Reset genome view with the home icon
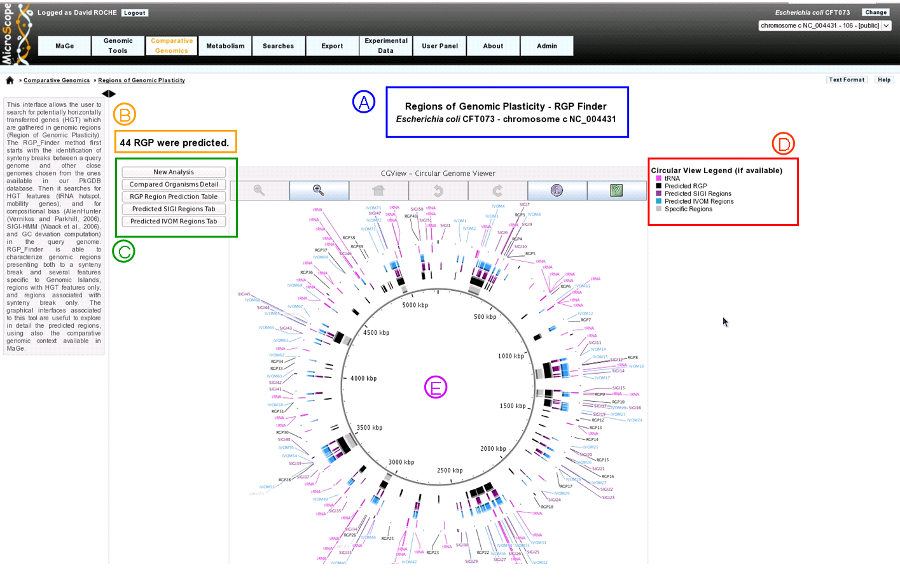This screenshot has width=900, height=585. click(x=378, y=191)
